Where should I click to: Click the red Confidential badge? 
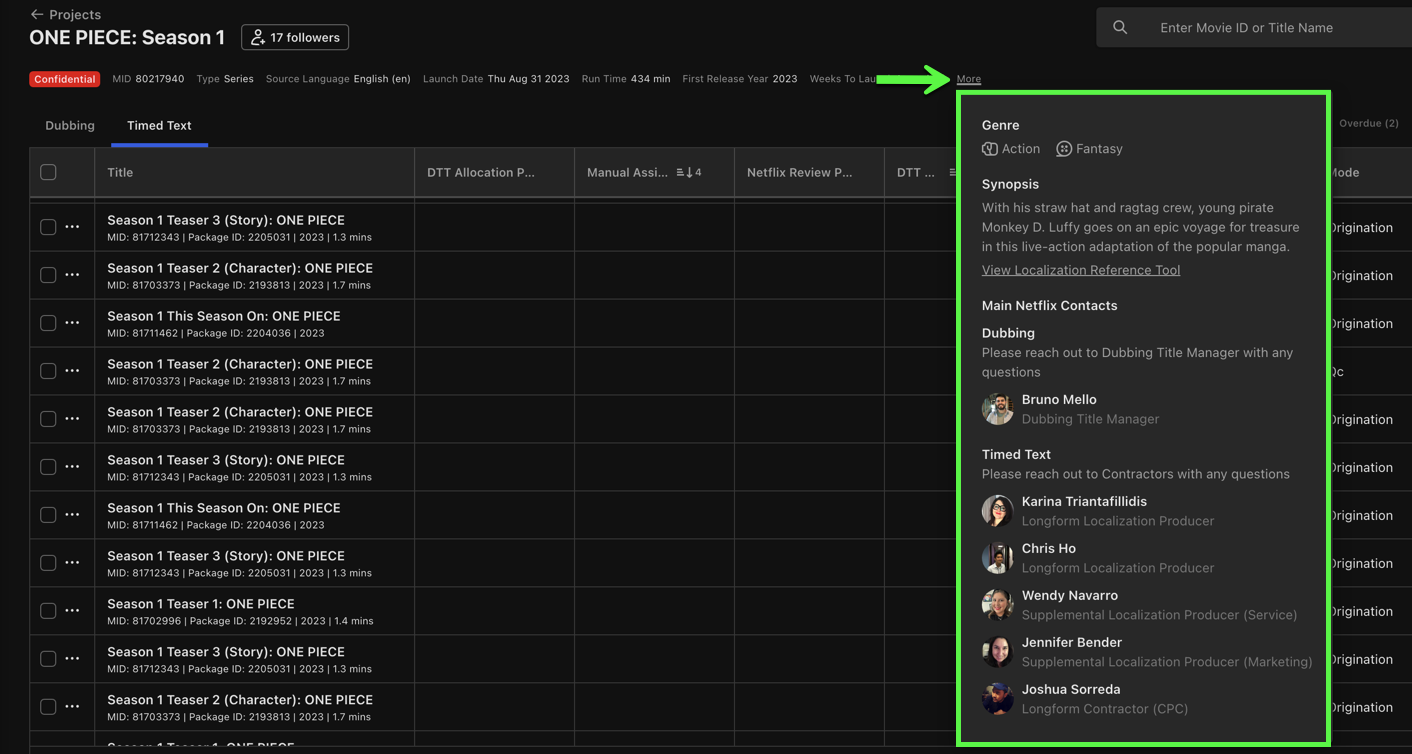click(64, 79)
